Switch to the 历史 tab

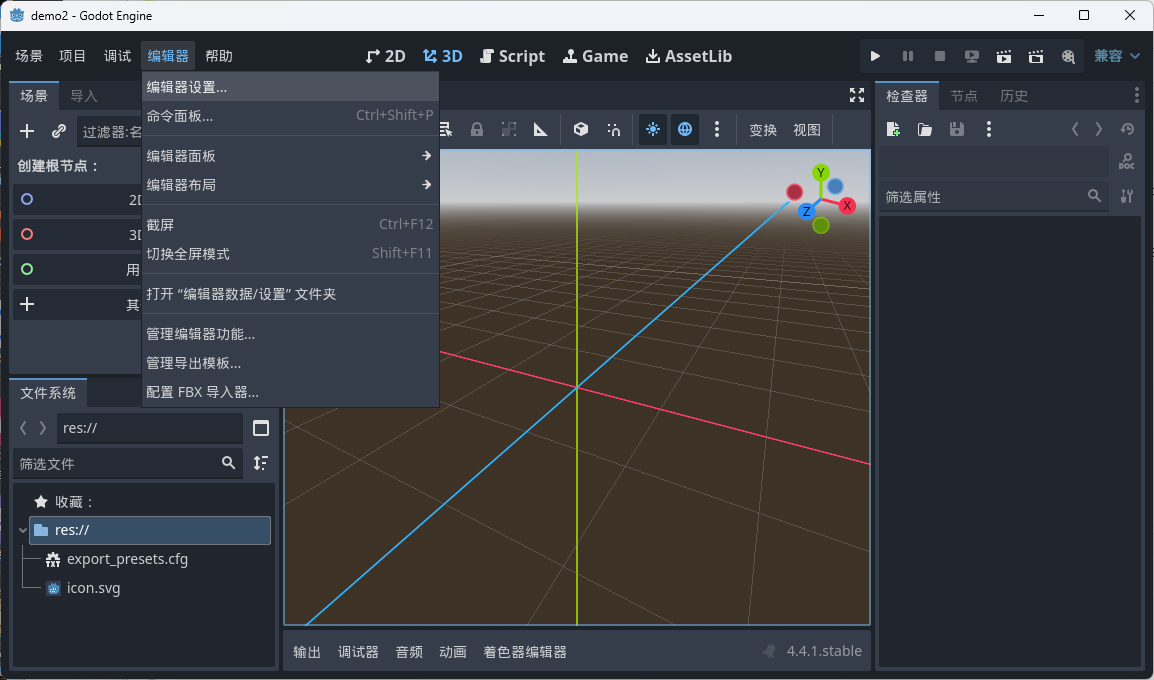(1013, 96)
